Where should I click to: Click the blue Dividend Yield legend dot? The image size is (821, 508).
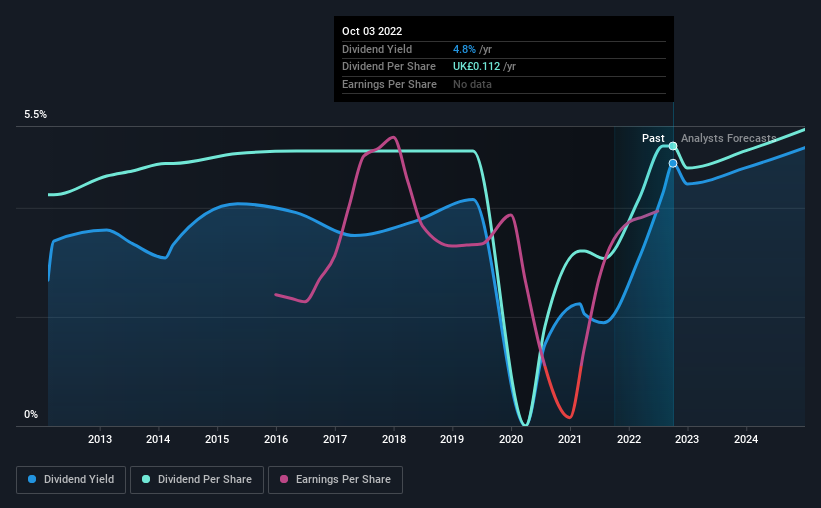(x=32, y=479)
